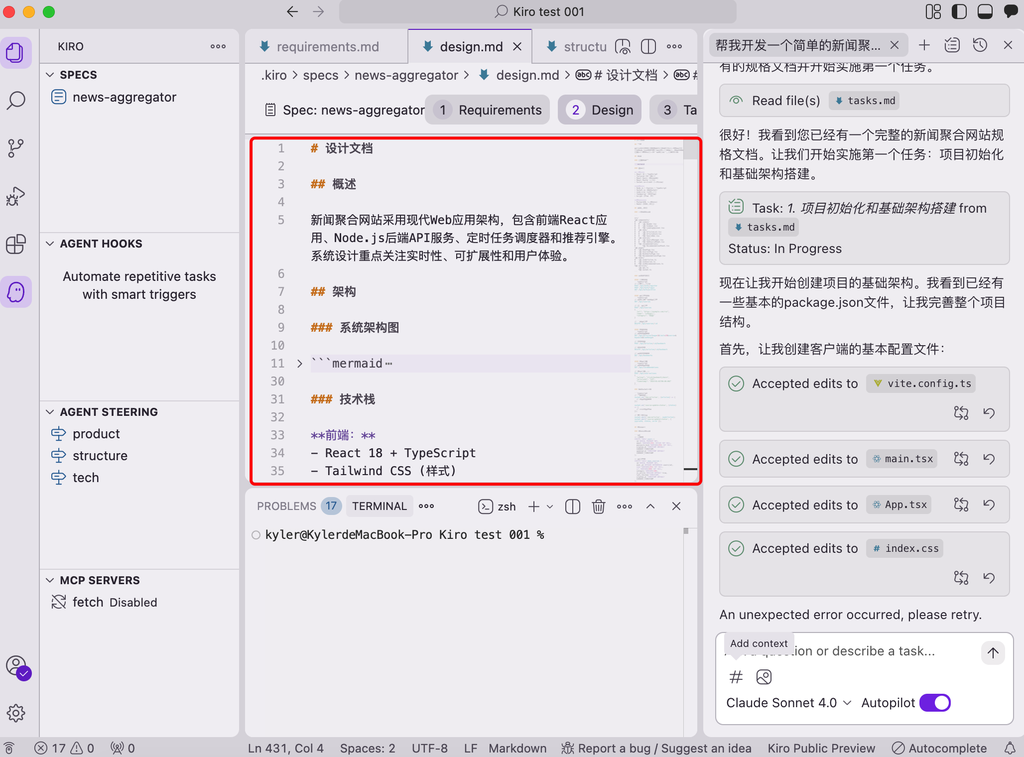Expand the folded mermaid code block
Viewport: 1024px width, 757px height.
click(x=299, y=363)
